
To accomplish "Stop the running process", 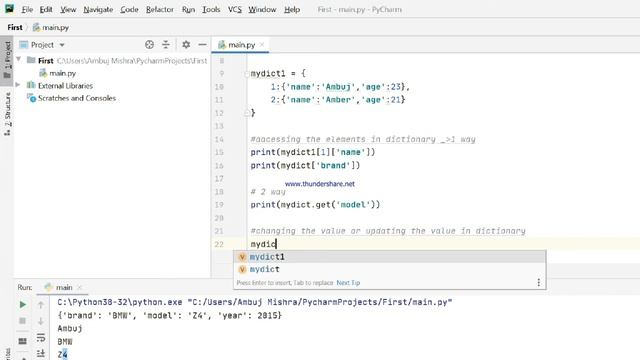I will (22, 321).
